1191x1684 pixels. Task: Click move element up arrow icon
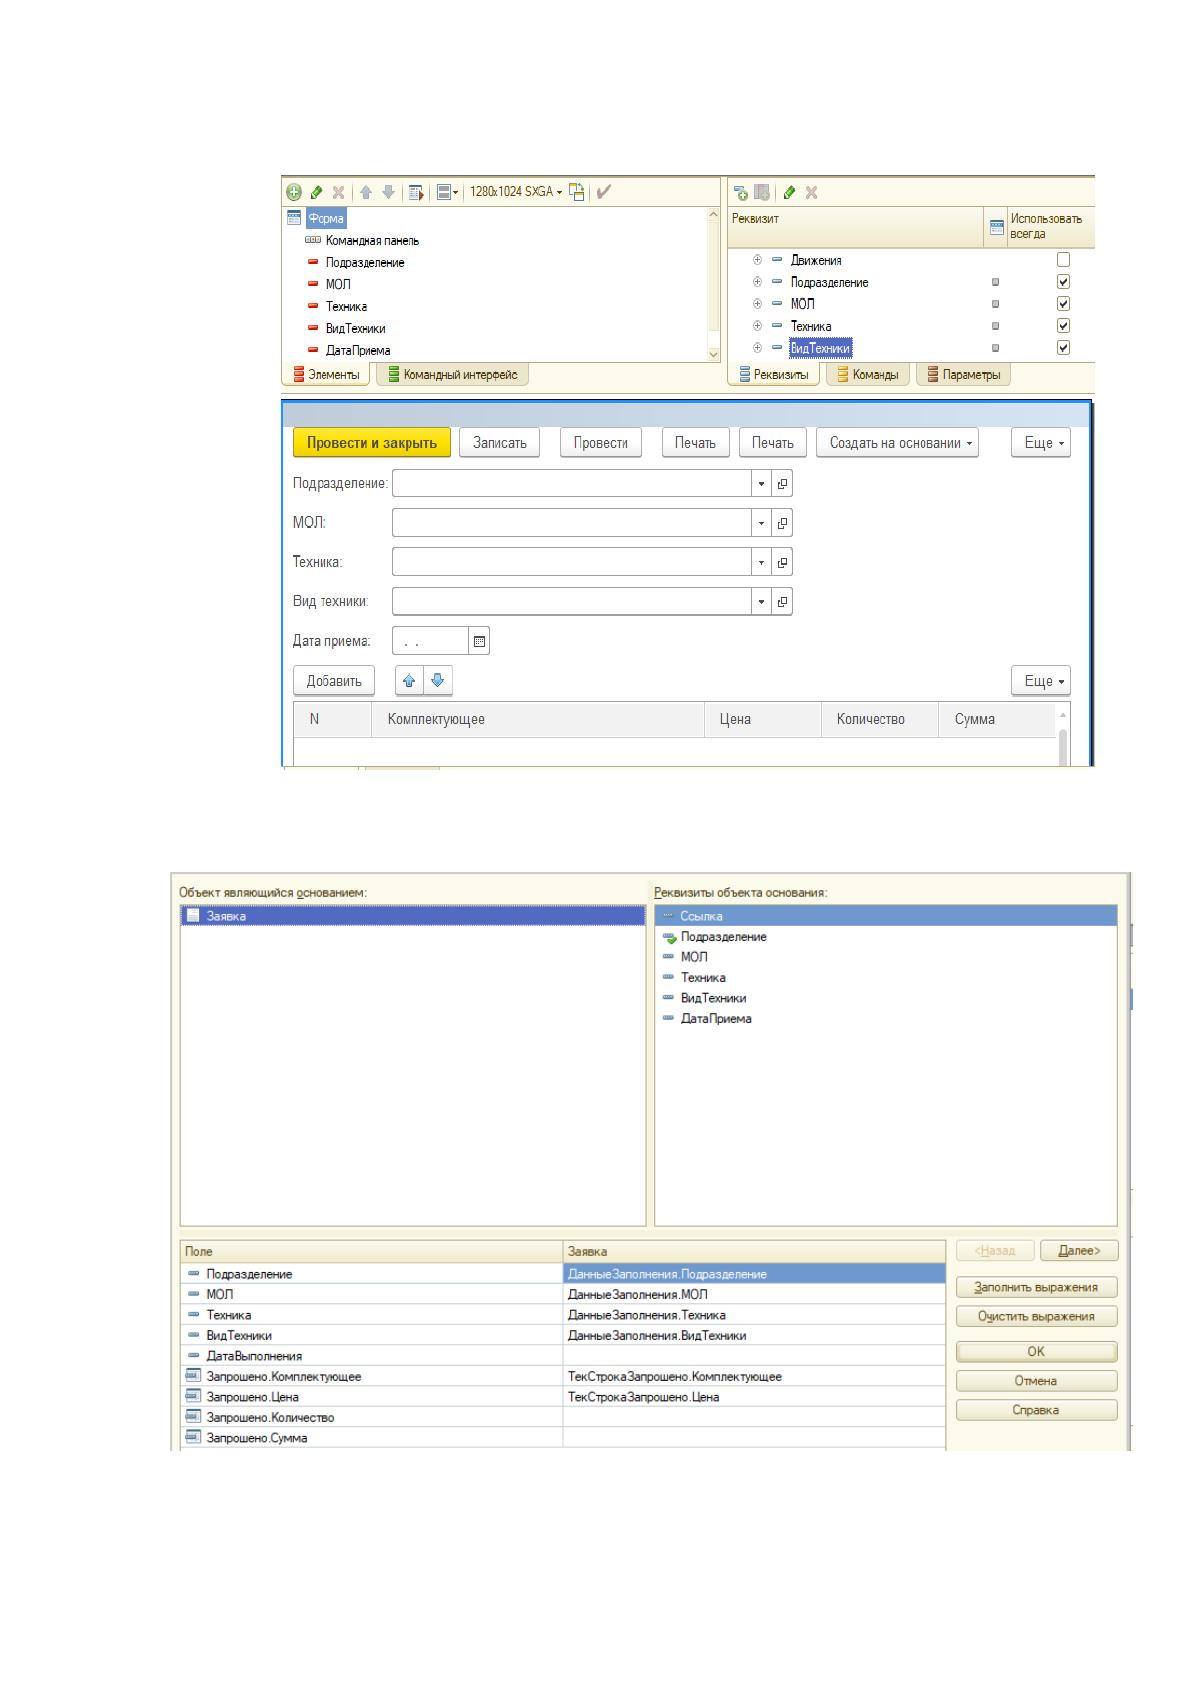pyautogui.click(x=366, y=192)
